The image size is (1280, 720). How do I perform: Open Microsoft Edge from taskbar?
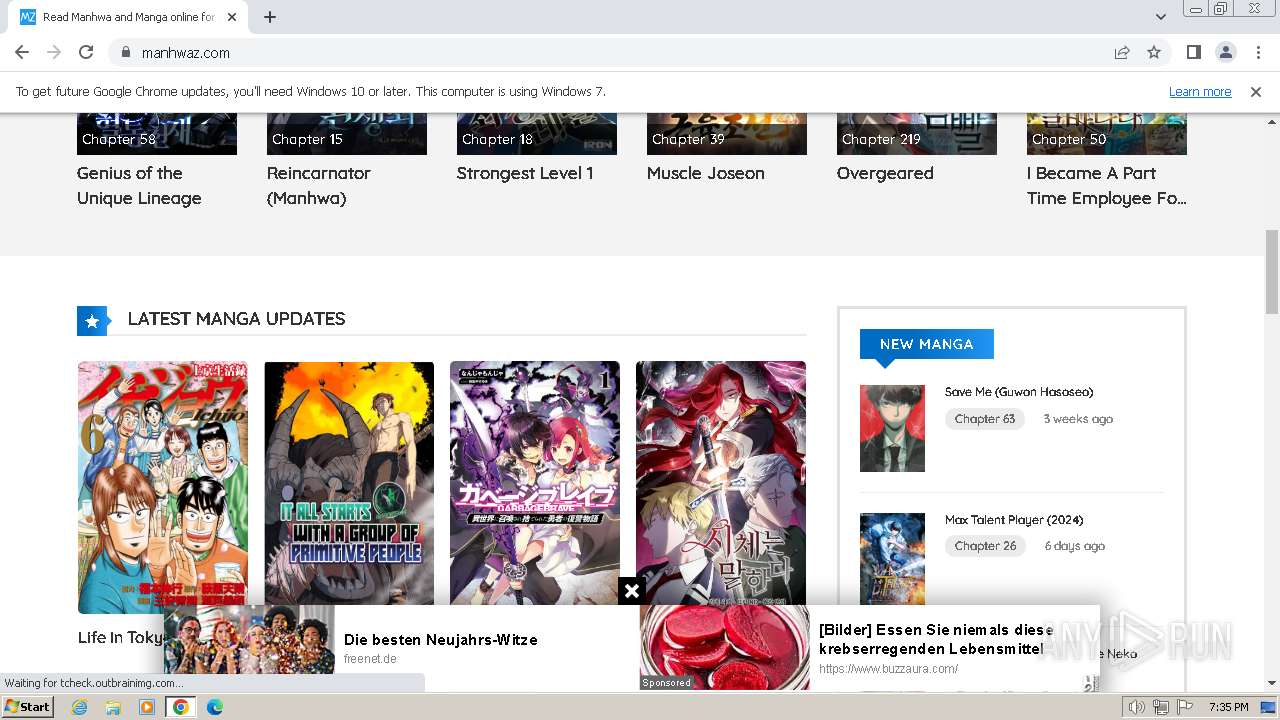point(215,707)
